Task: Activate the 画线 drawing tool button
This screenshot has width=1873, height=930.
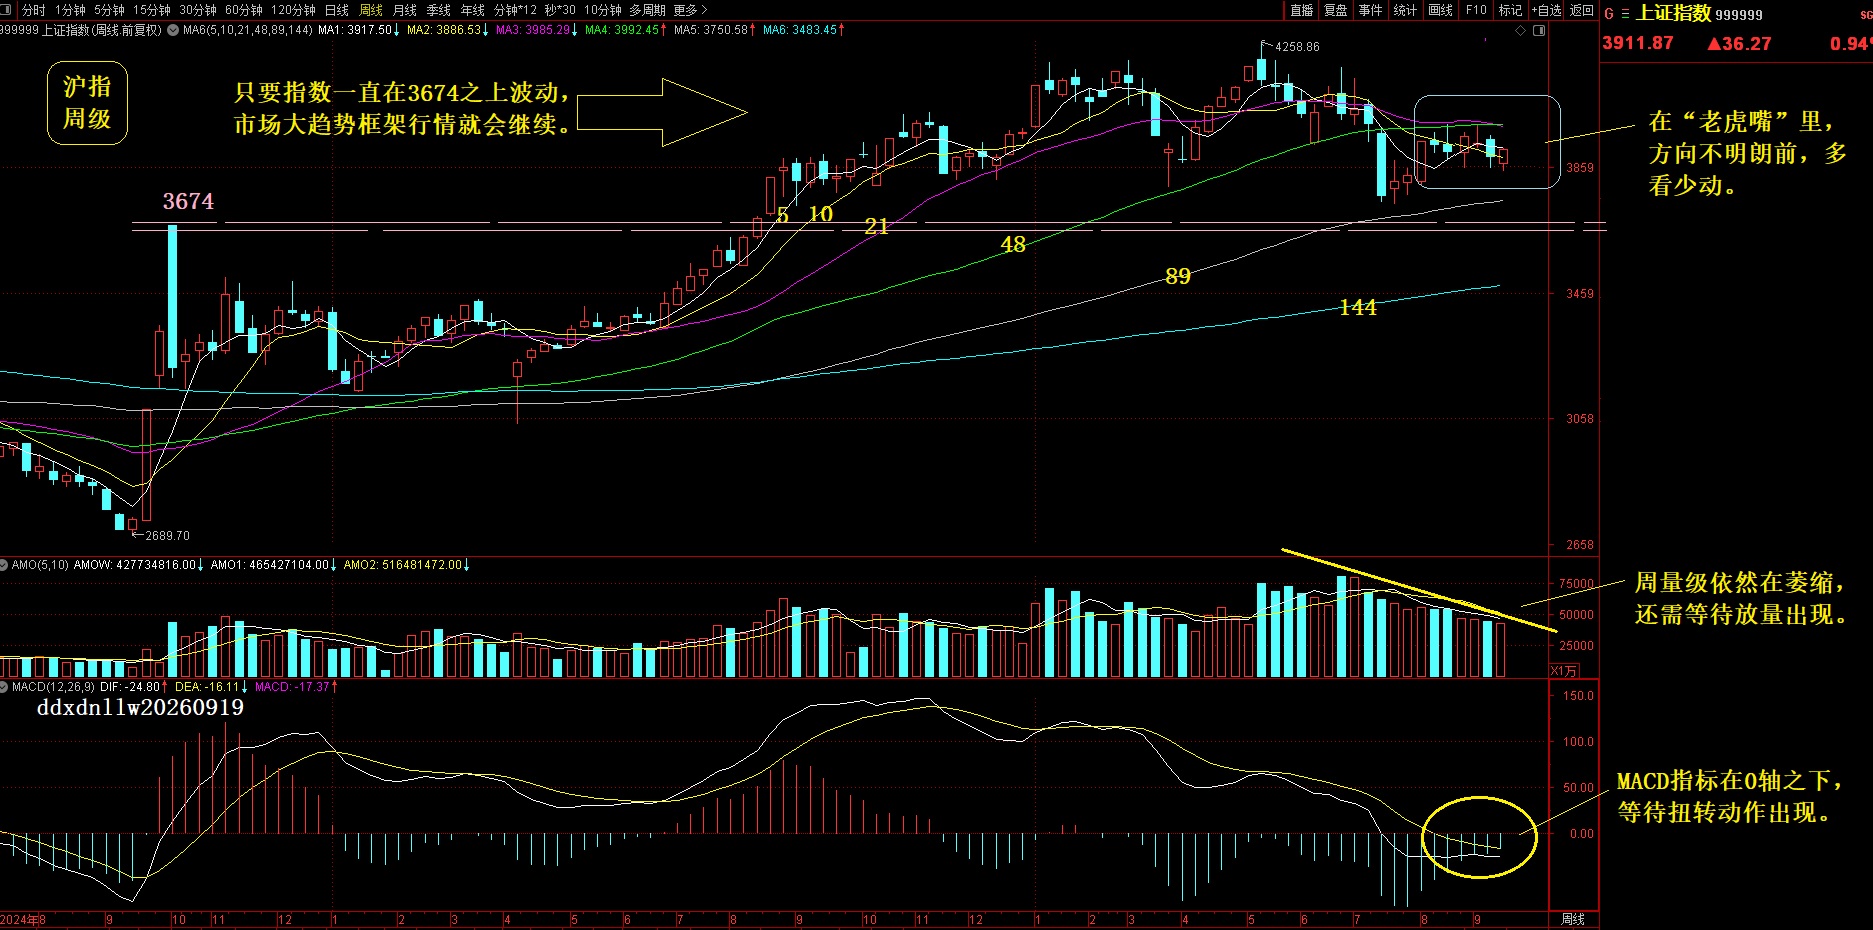Action: click(x=1441, y=10)
